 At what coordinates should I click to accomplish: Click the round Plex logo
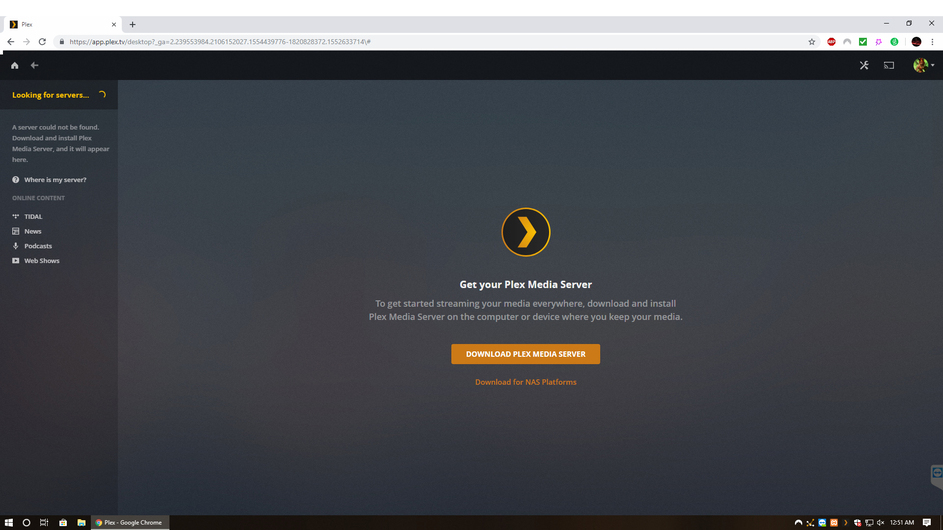526,232
